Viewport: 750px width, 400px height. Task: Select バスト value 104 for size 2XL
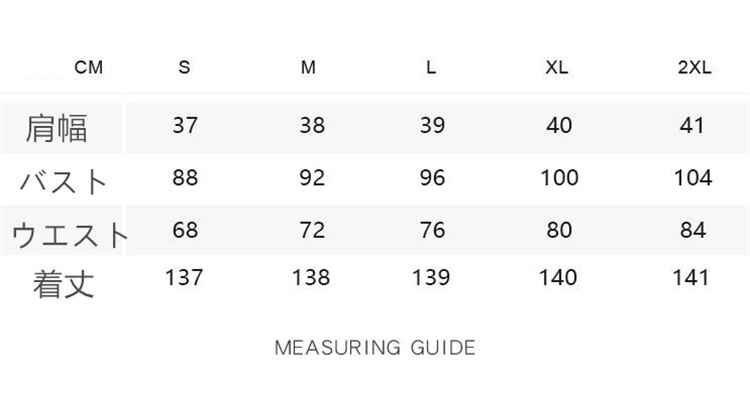point(693,178)
